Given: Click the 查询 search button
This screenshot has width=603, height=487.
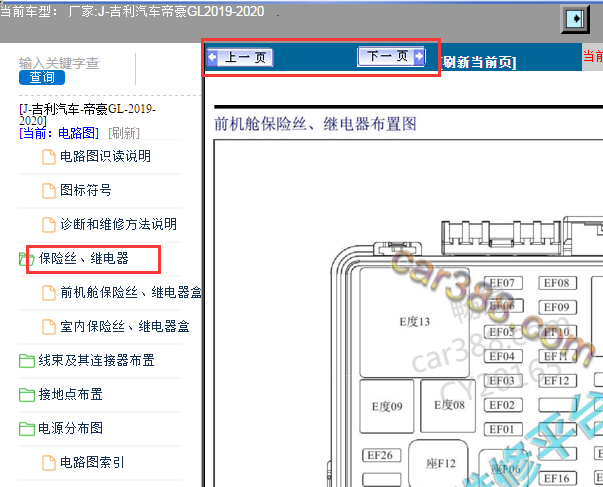Looking at the screenshot, I should coord(42,77).
